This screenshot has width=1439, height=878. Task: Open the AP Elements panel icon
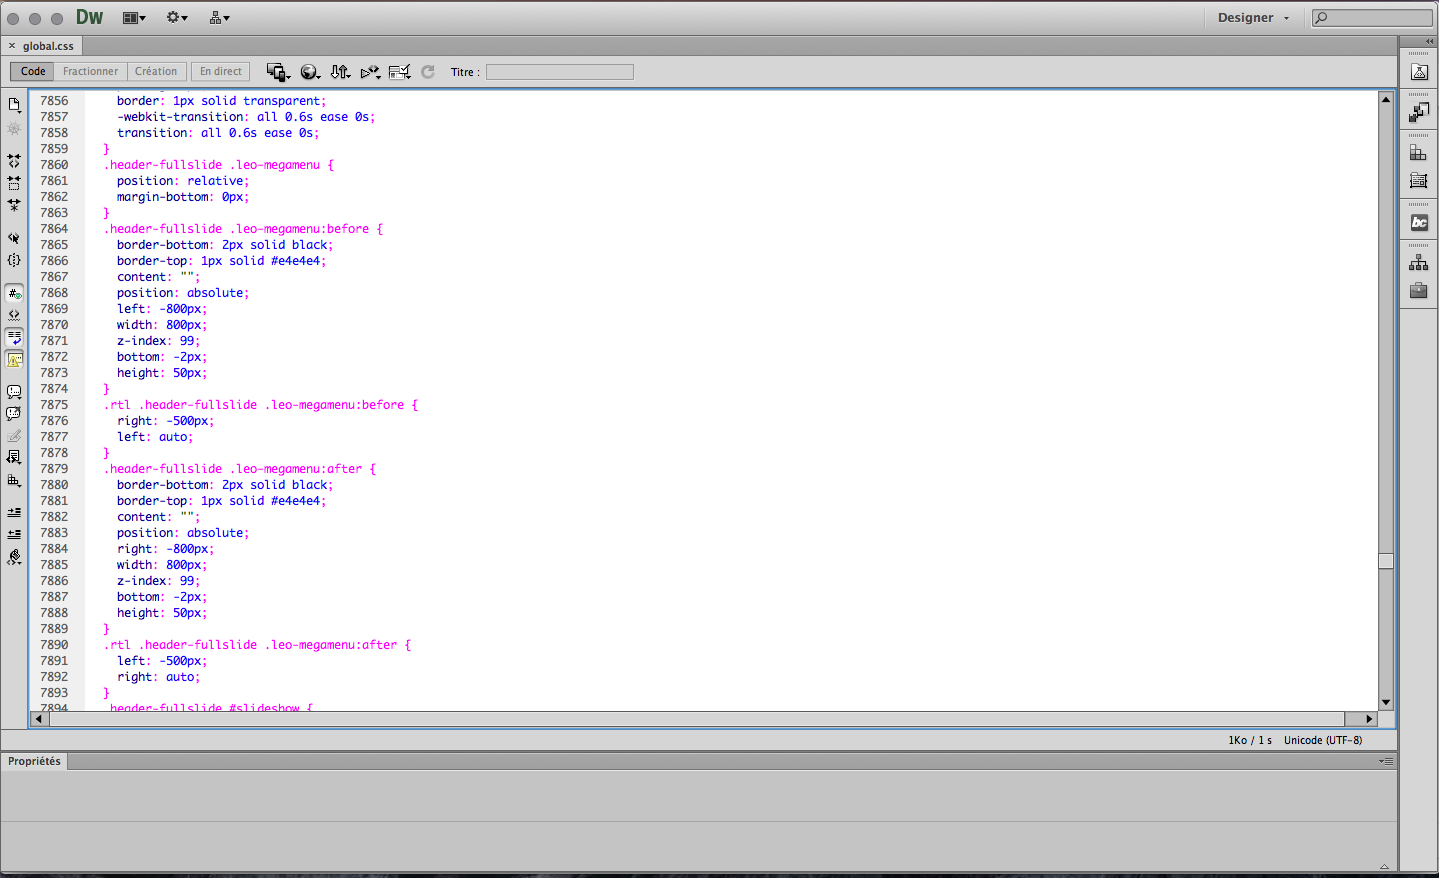click(1419, 181)
